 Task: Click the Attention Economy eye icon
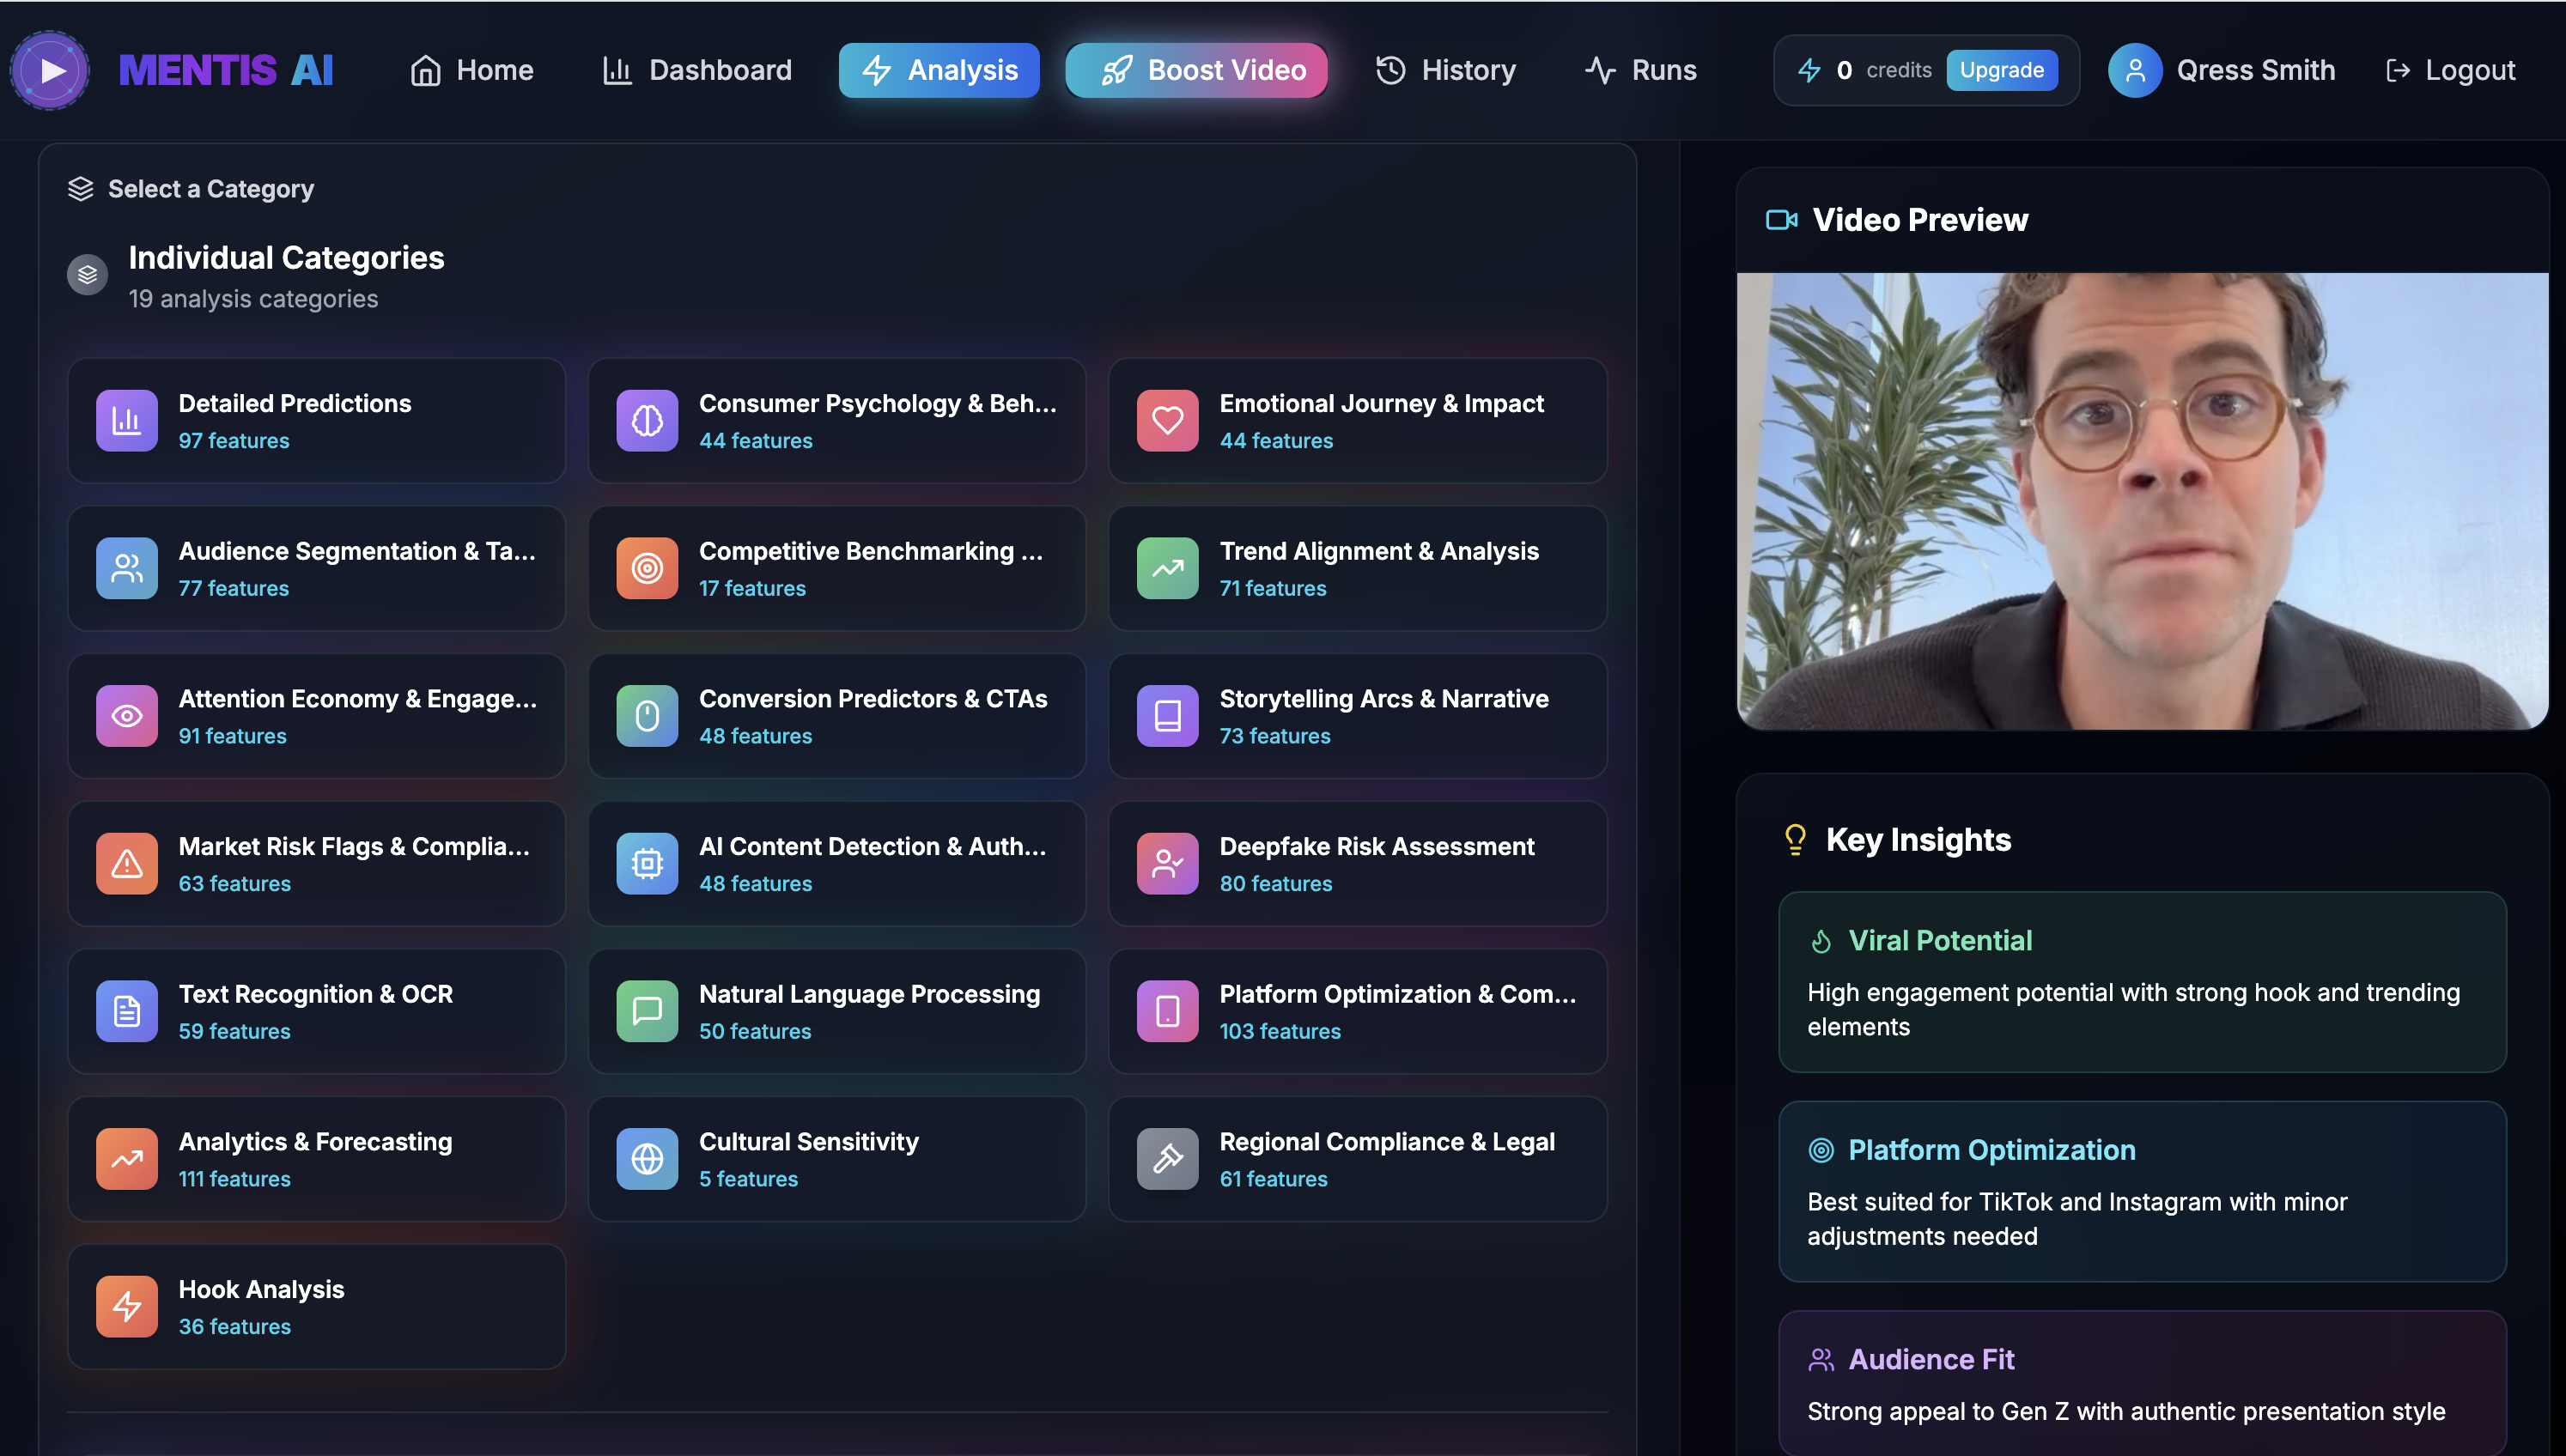point(127,716)
